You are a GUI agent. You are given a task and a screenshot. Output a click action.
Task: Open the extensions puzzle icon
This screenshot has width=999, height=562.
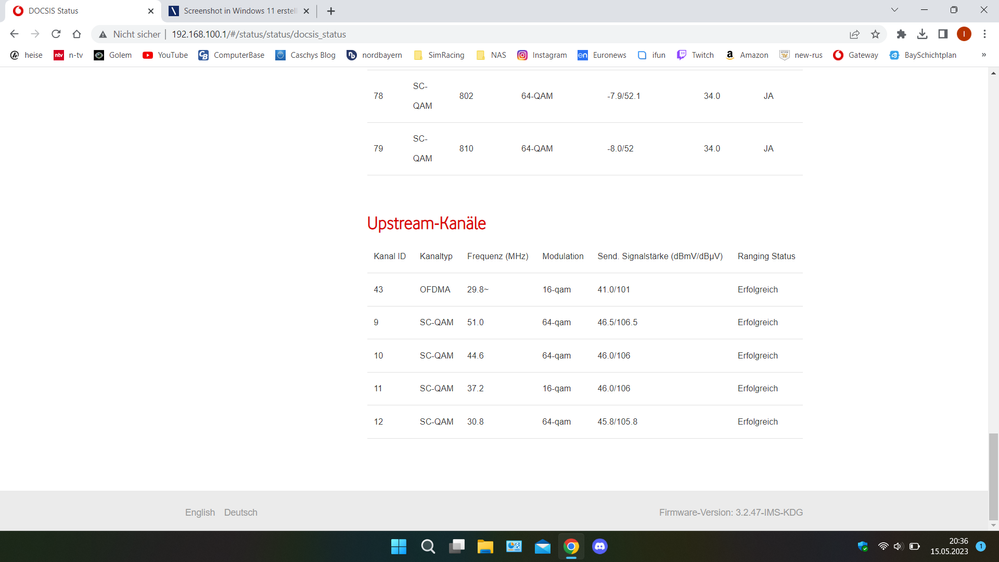[901, 34]
